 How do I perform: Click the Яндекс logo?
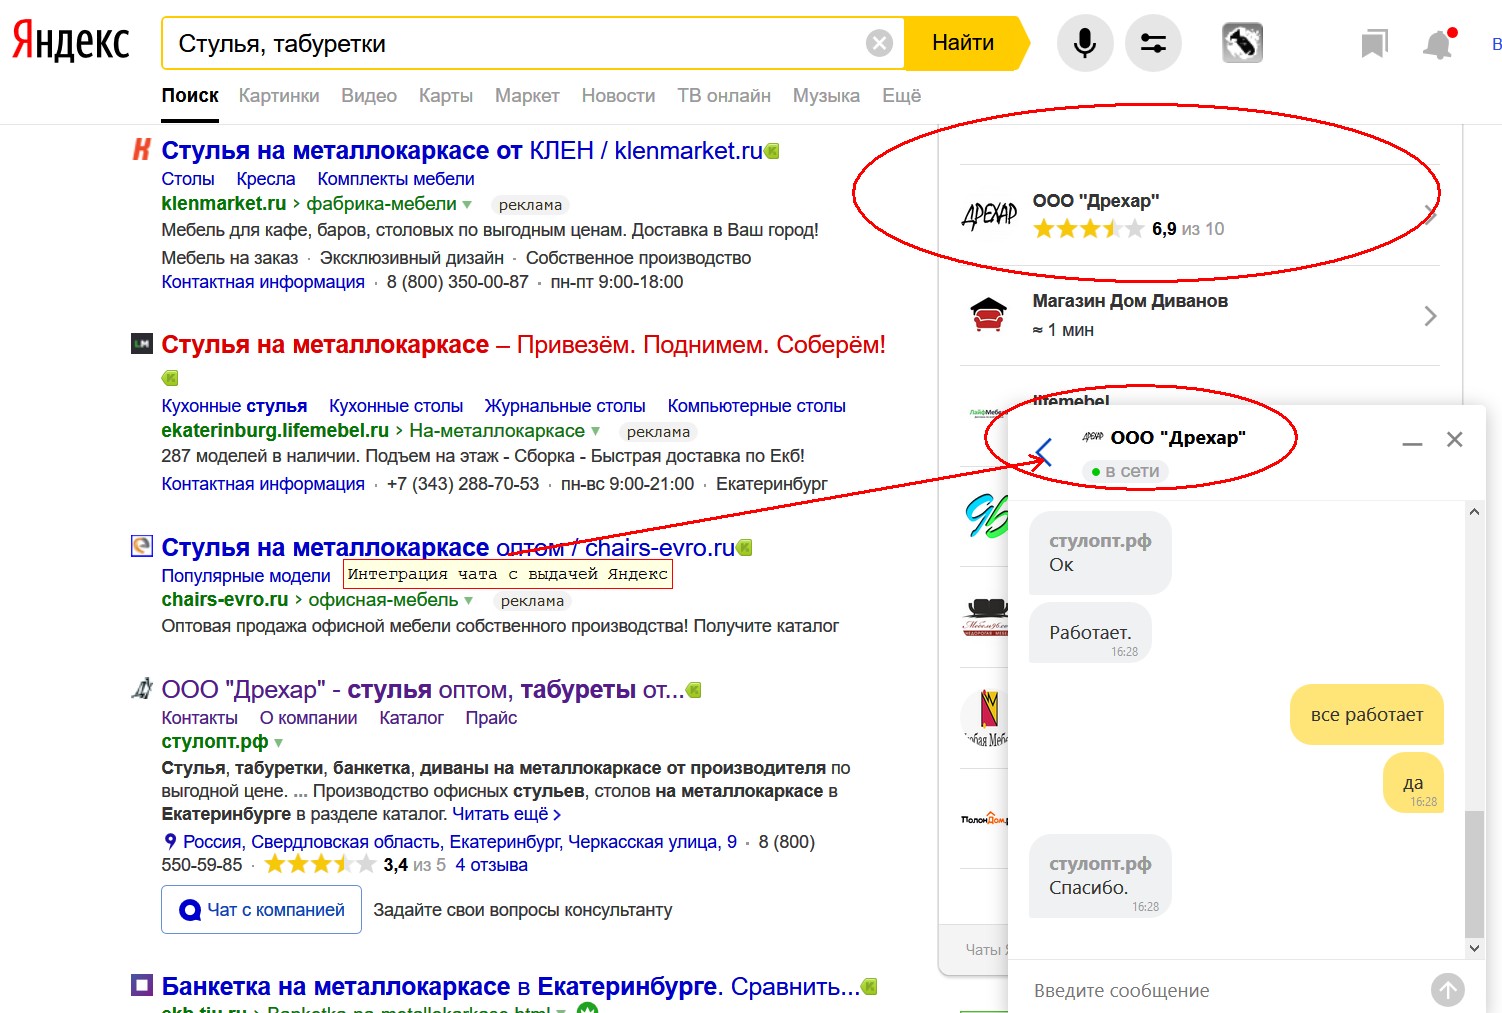coord(71,42)
